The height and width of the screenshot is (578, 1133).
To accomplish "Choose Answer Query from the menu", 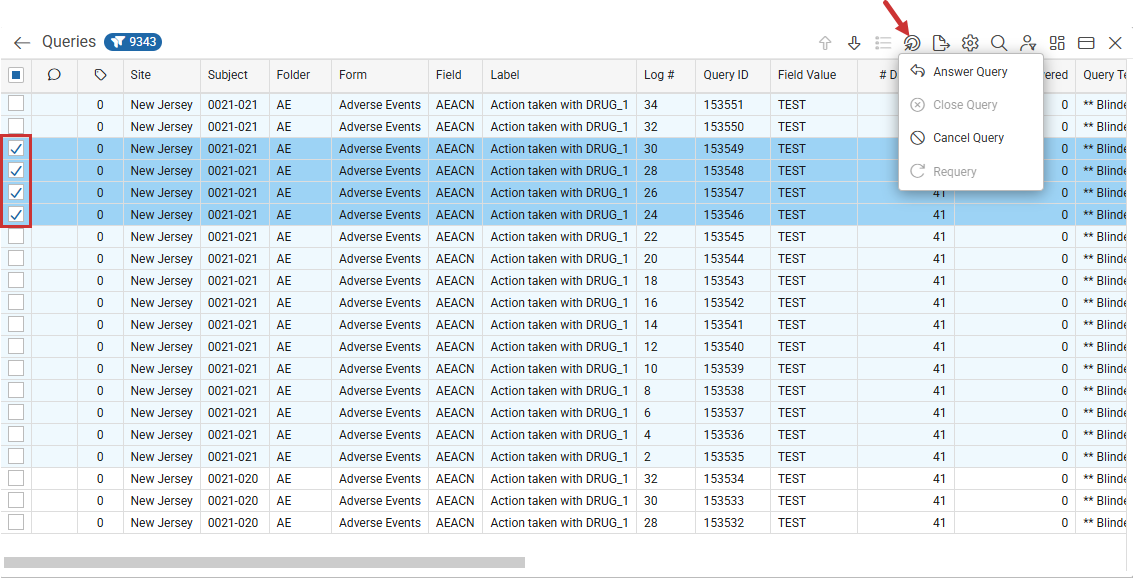I will (x=970, y=72).
